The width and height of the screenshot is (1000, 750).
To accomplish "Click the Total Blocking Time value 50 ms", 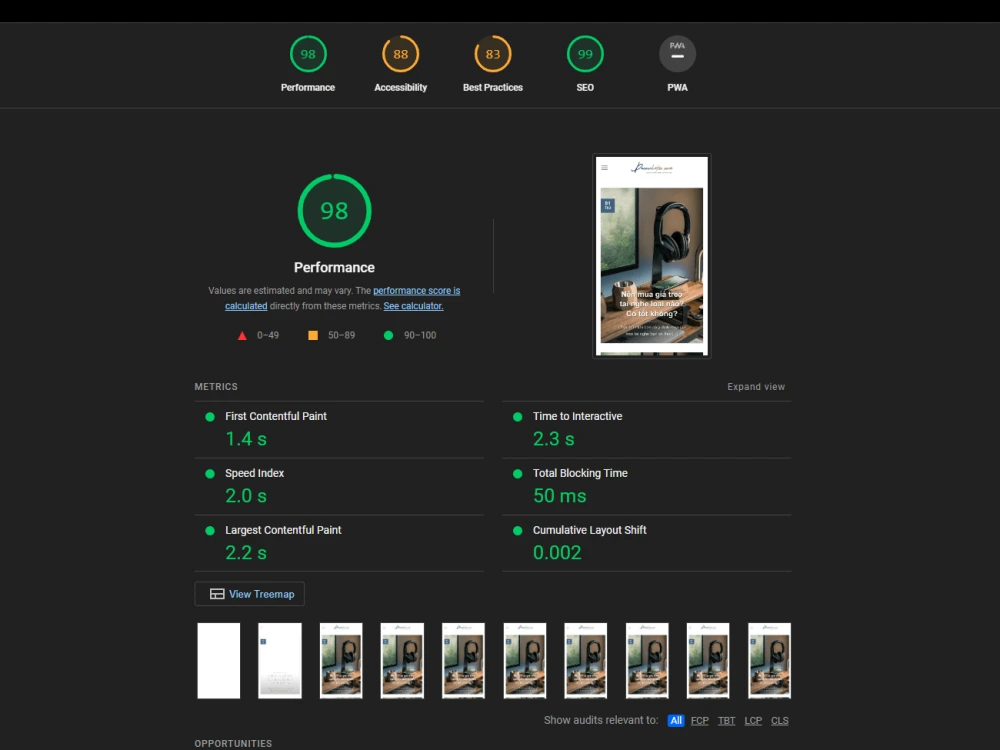I will [x=559, y=496].
